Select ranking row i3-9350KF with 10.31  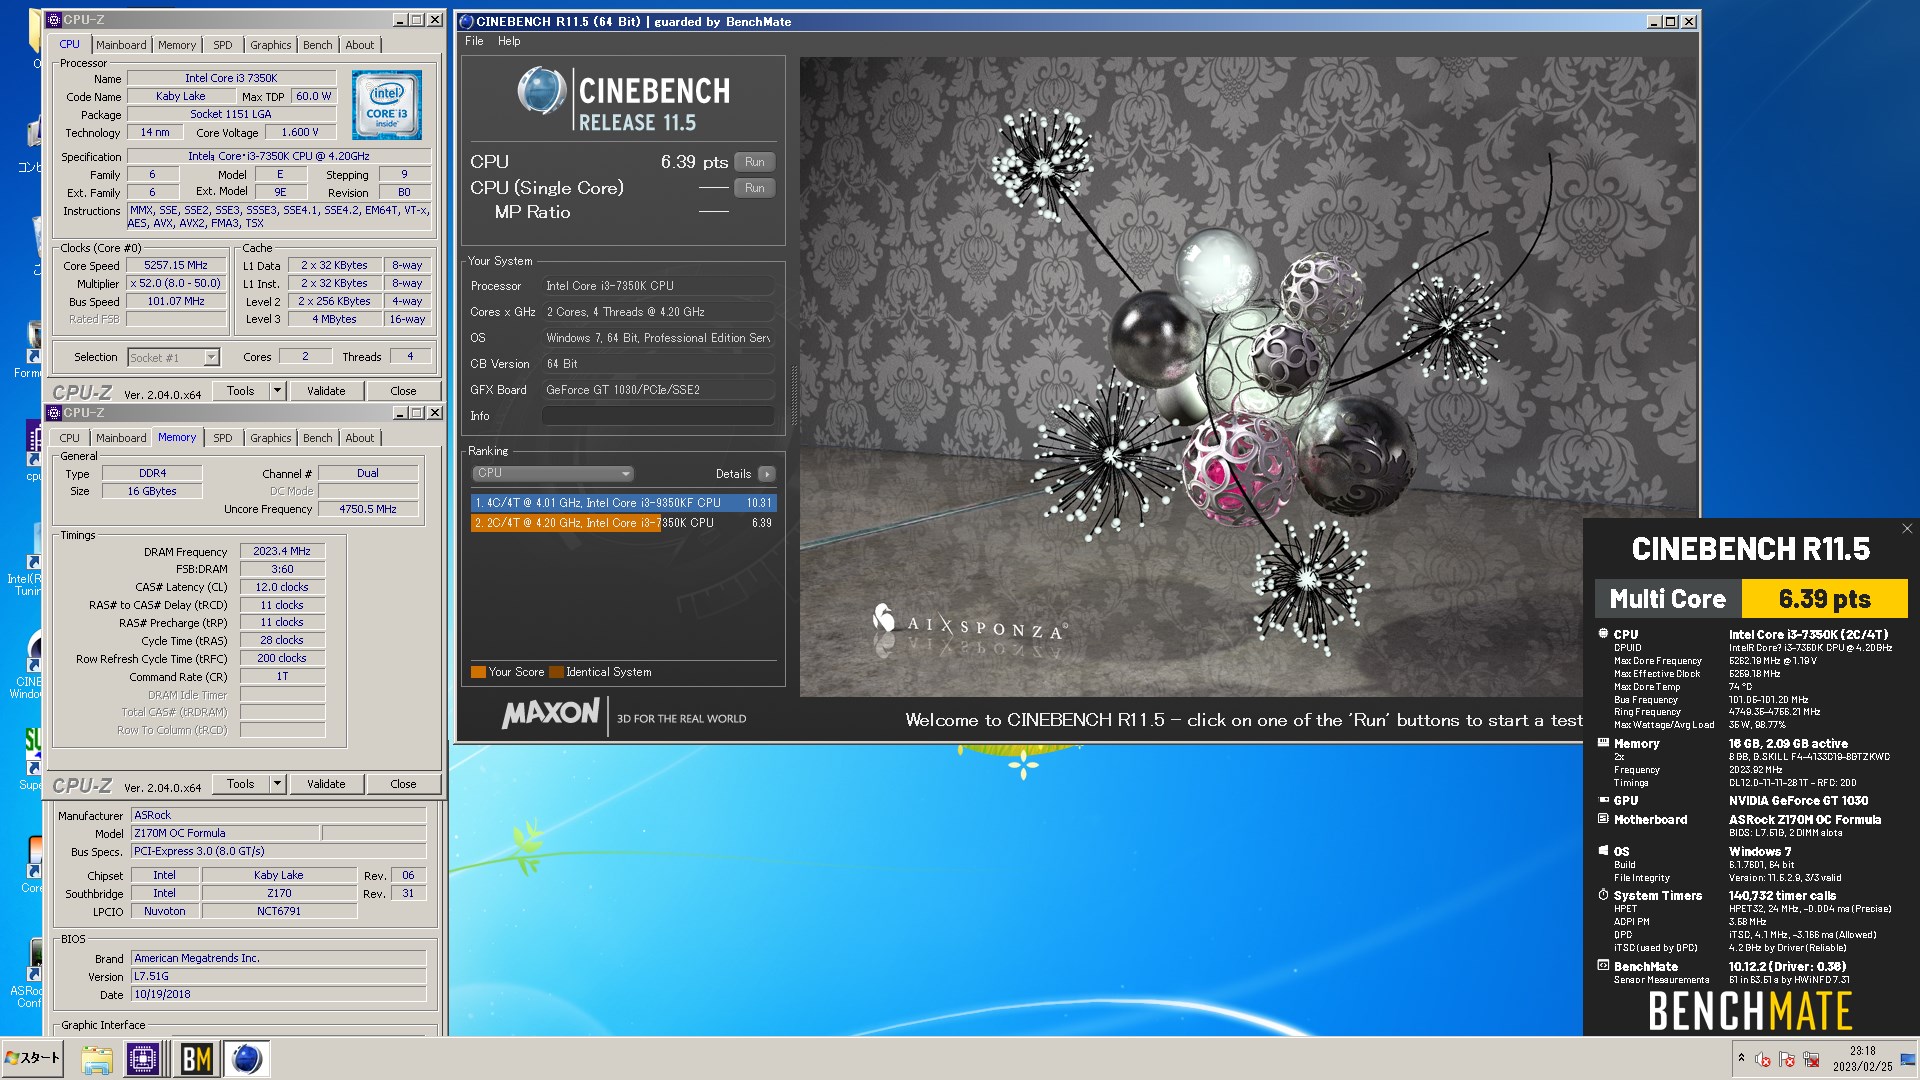623,503
